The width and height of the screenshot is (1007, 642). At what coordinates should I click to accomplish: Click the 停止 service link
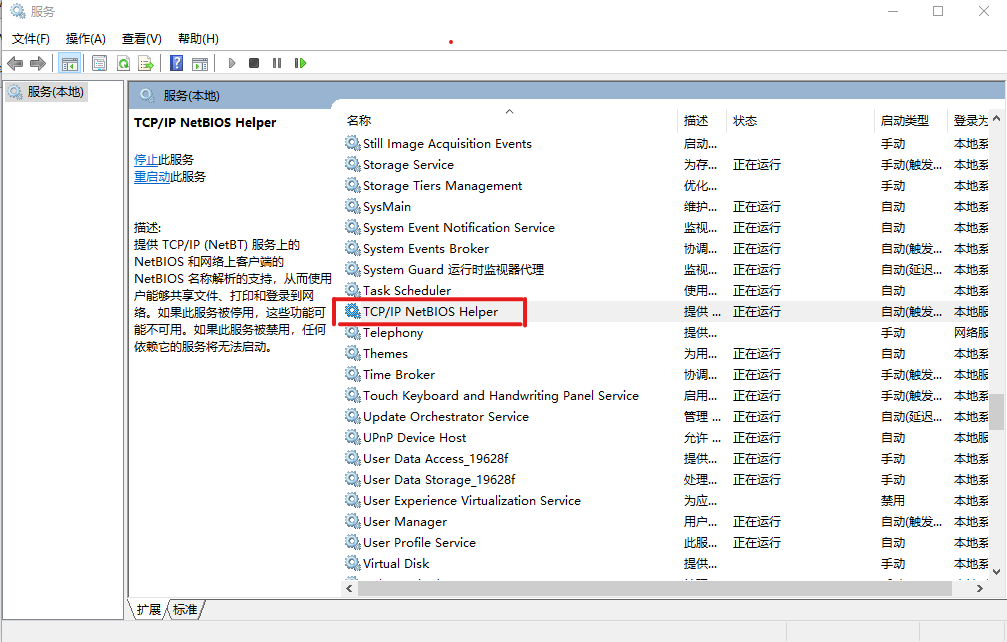click(146, 160)
